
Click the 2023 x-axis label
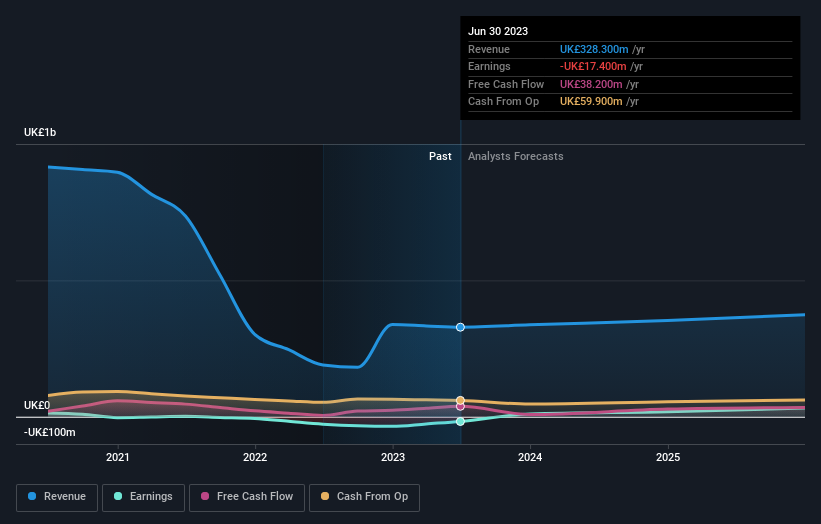pyautogui.click(x=393, y=457)
